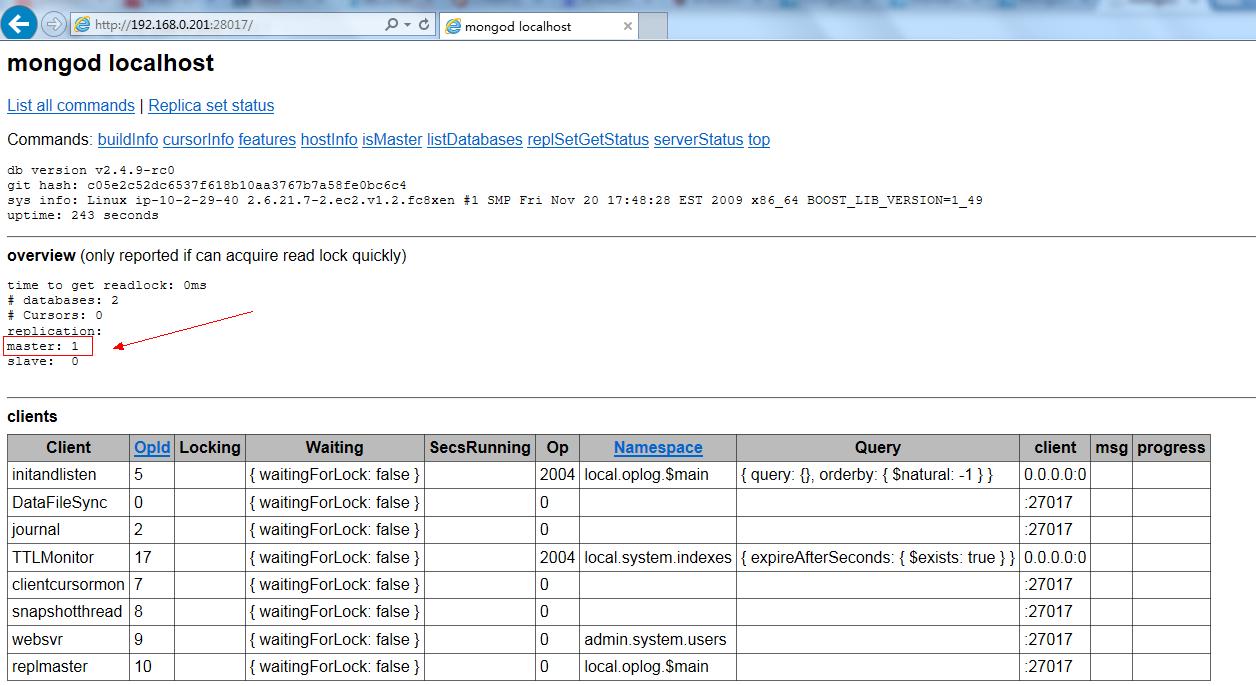
Task: Open the replSetGetStatus command link
Action: tap(588, 139)
